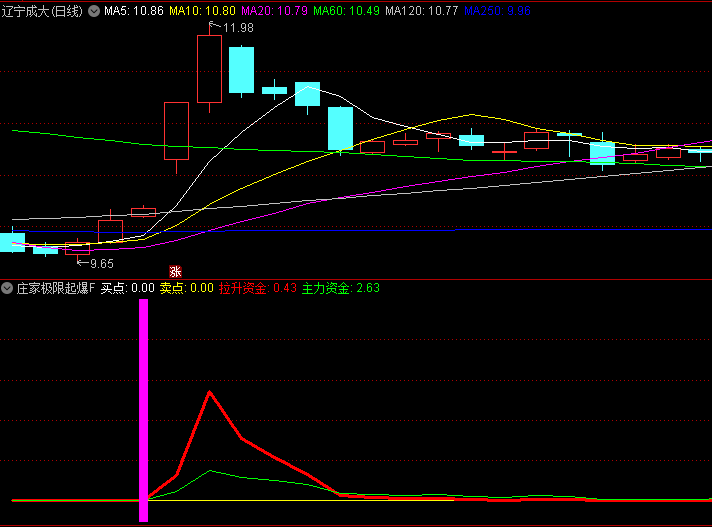
Task: Click the 买点: 0.00 value
Action: [x=128, y=288]
